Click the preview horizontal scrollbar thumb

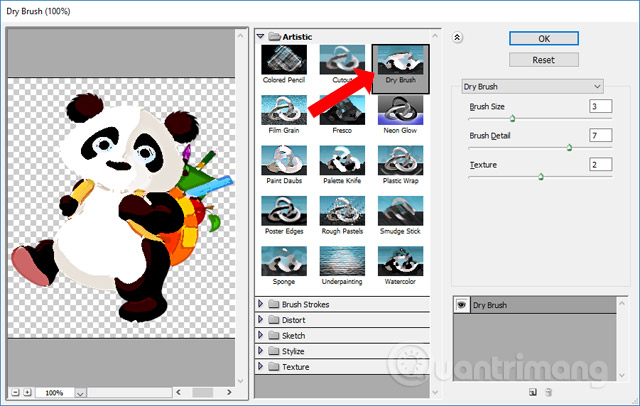pyautogui.click(x=203, y=392)
